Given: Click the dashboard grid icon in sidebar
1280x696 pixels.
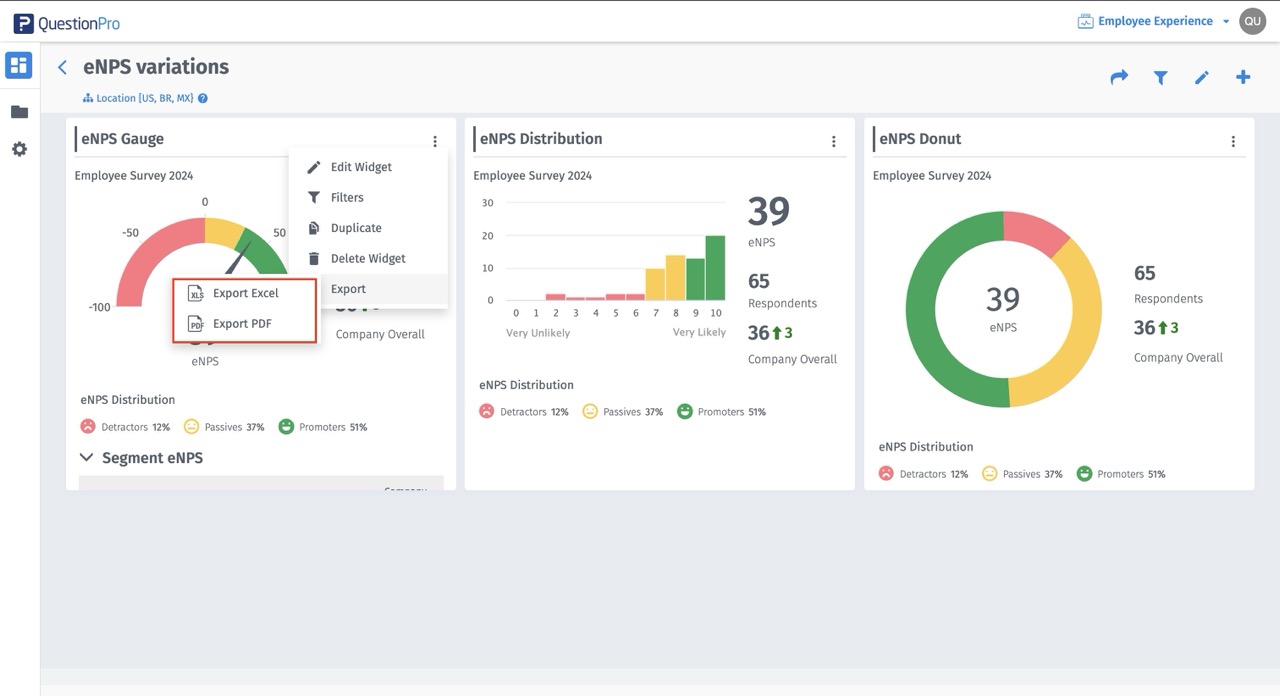Looking at the screenshot, I should point(19,66).
